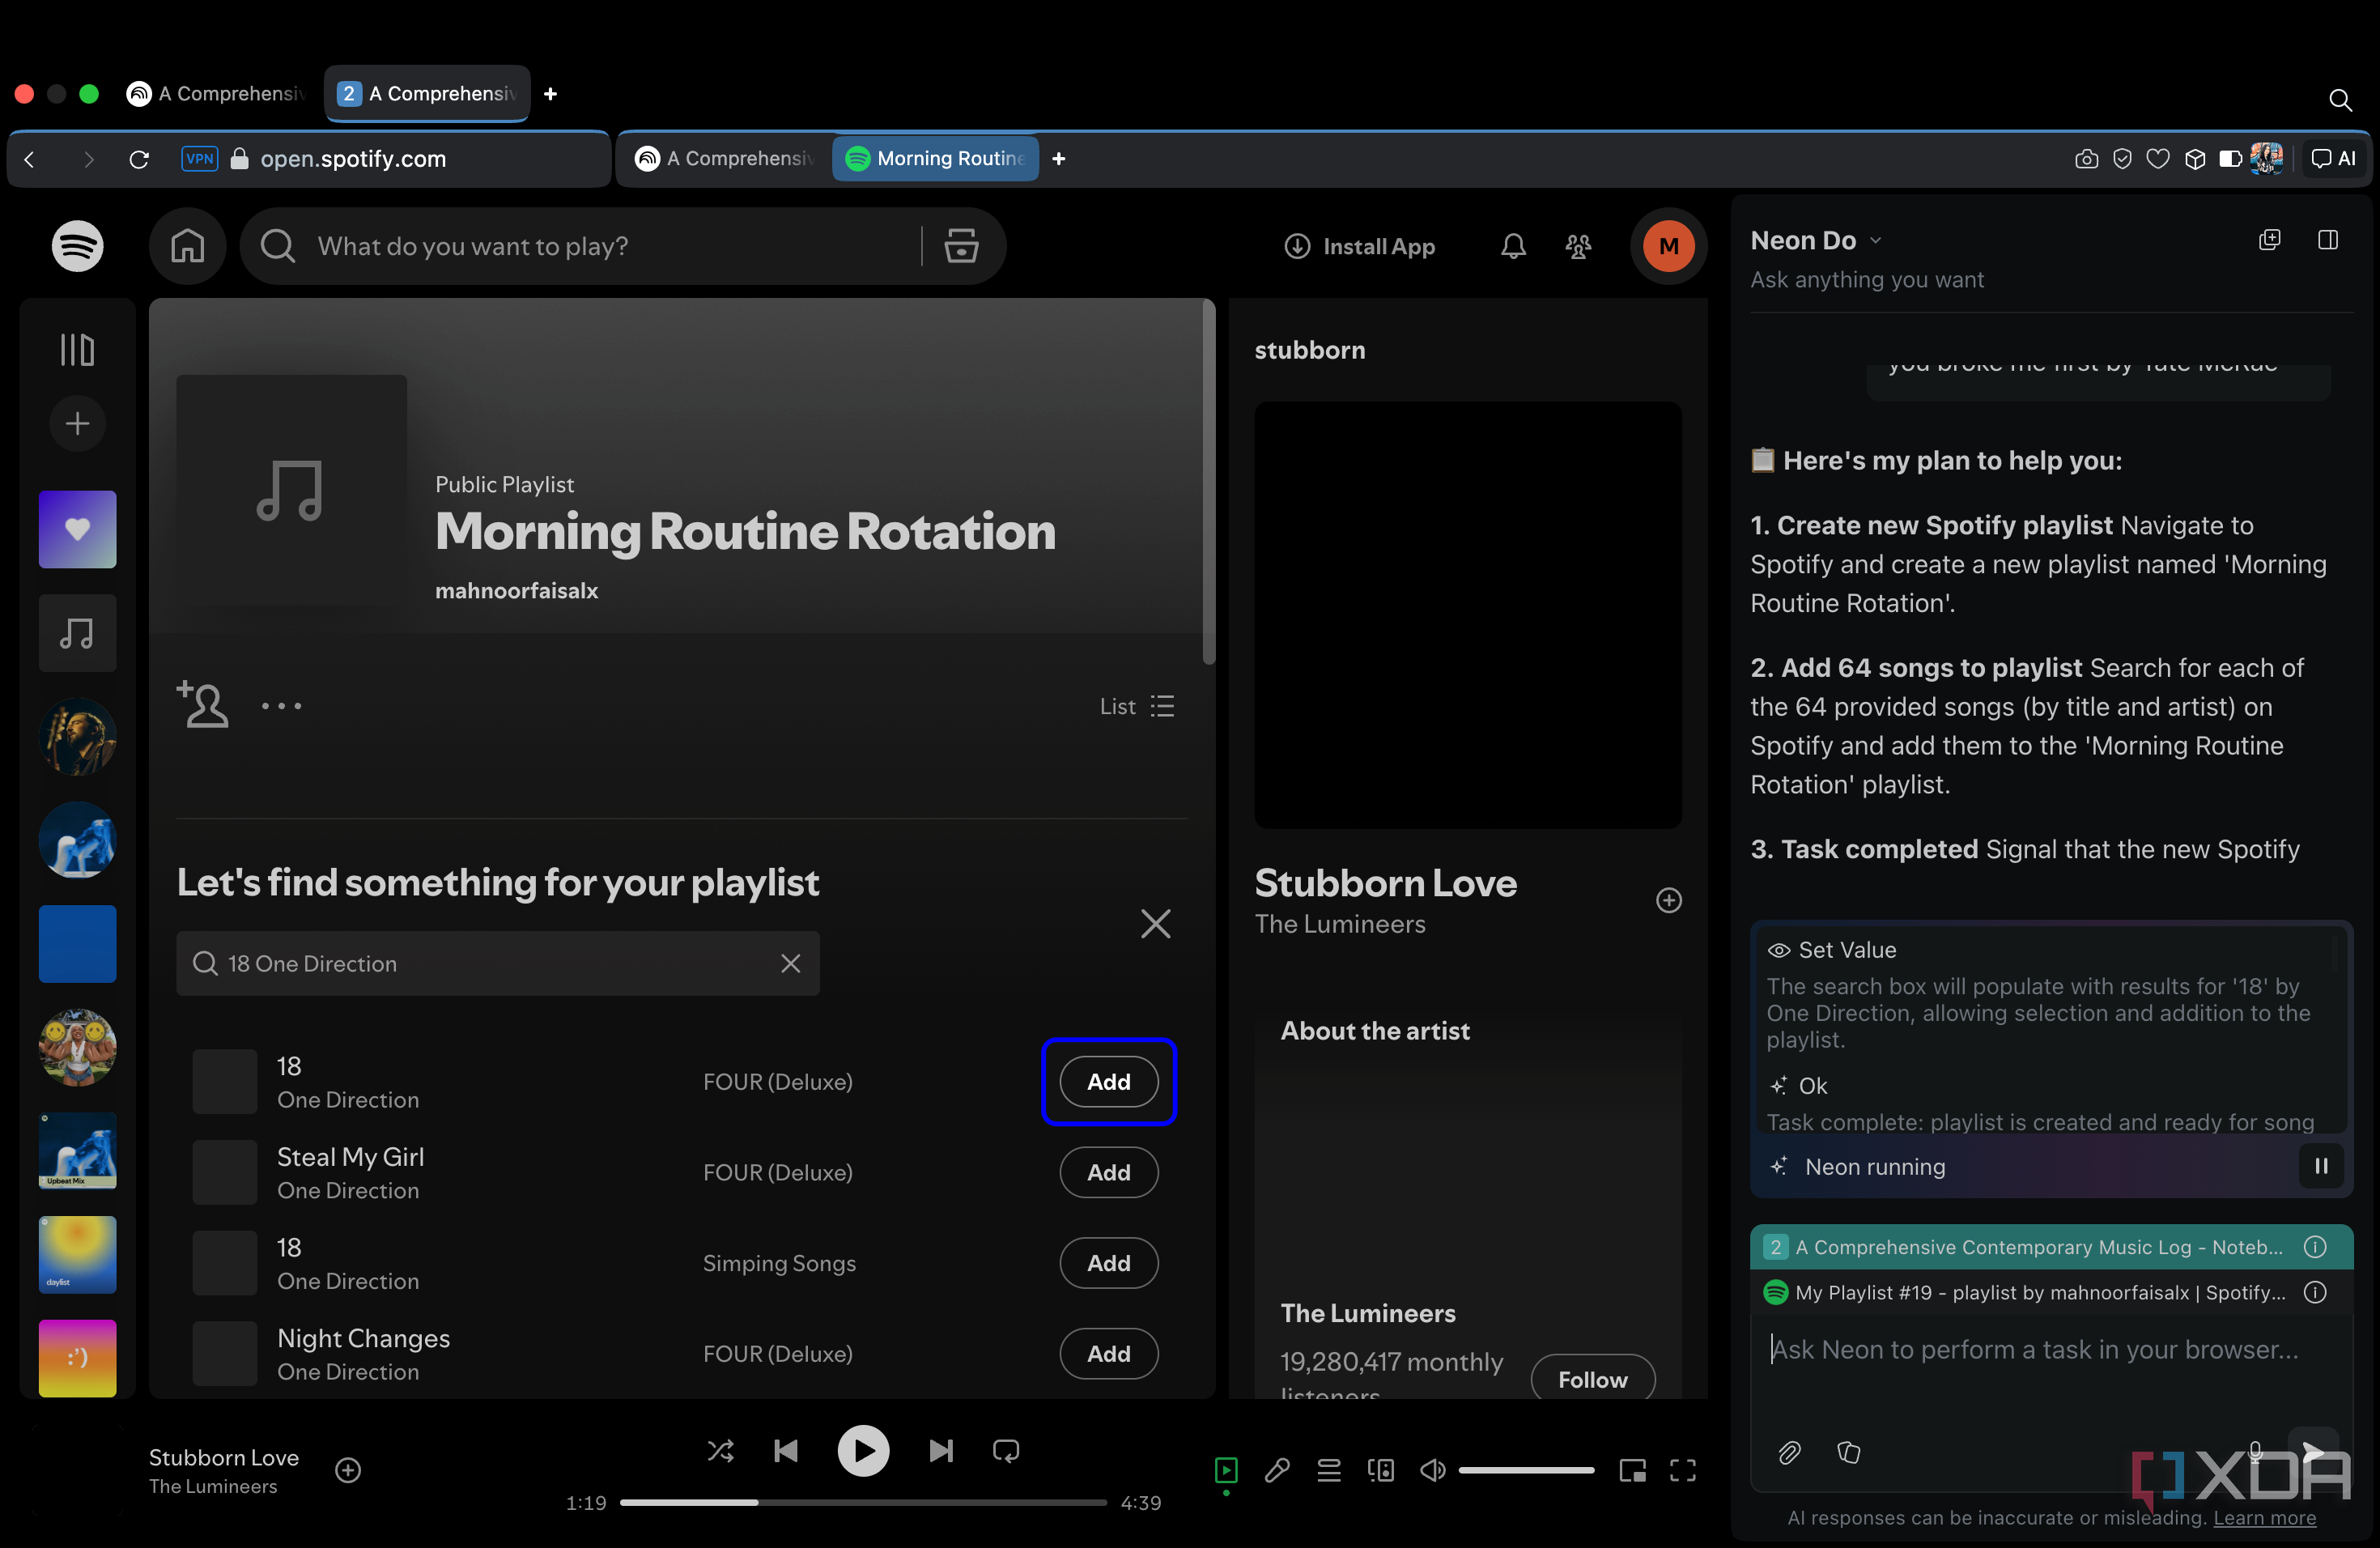Attach a file in Neon chat
The width and height of the screenshot is (2380, 1548).
pos(1790,1452)
